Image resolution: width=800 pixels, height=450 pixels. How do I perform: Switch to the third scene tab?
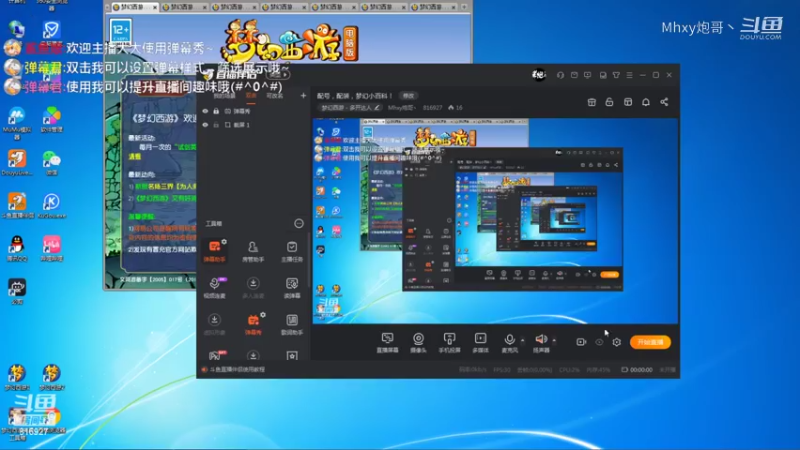coord(274,95)
